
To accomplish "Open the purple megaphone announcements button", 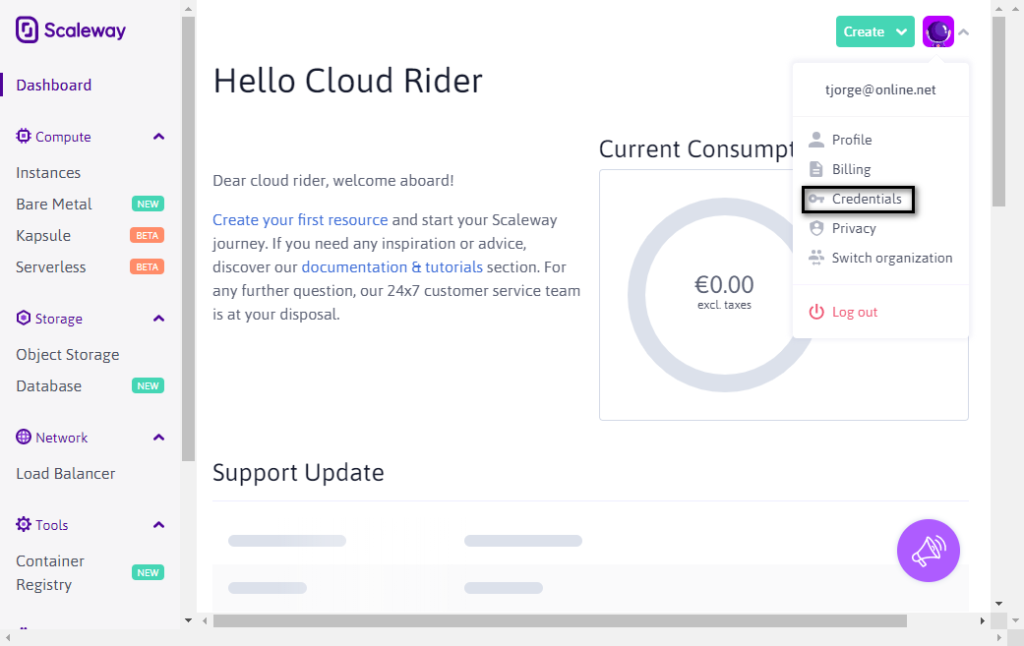I will (928, 551).
